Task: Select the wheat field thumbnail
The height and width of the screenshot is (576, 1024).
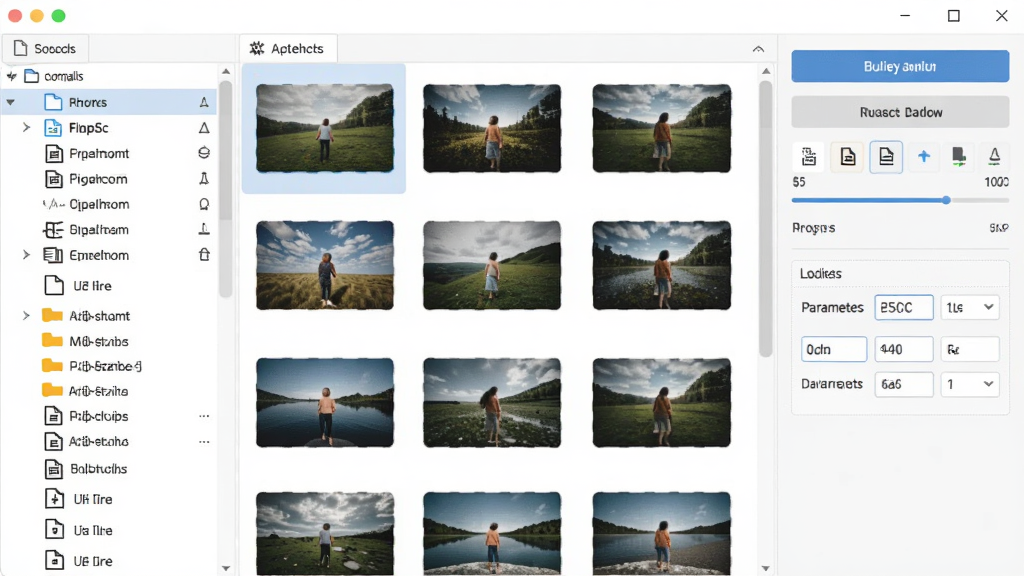Action: tap(325, 265)
